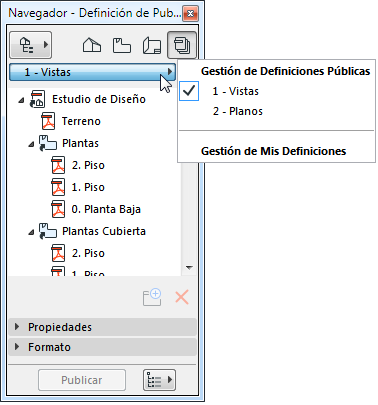Screen dimensions: 378x405
Task: Click the Plantas folder icon
Action: click(48, 143)
